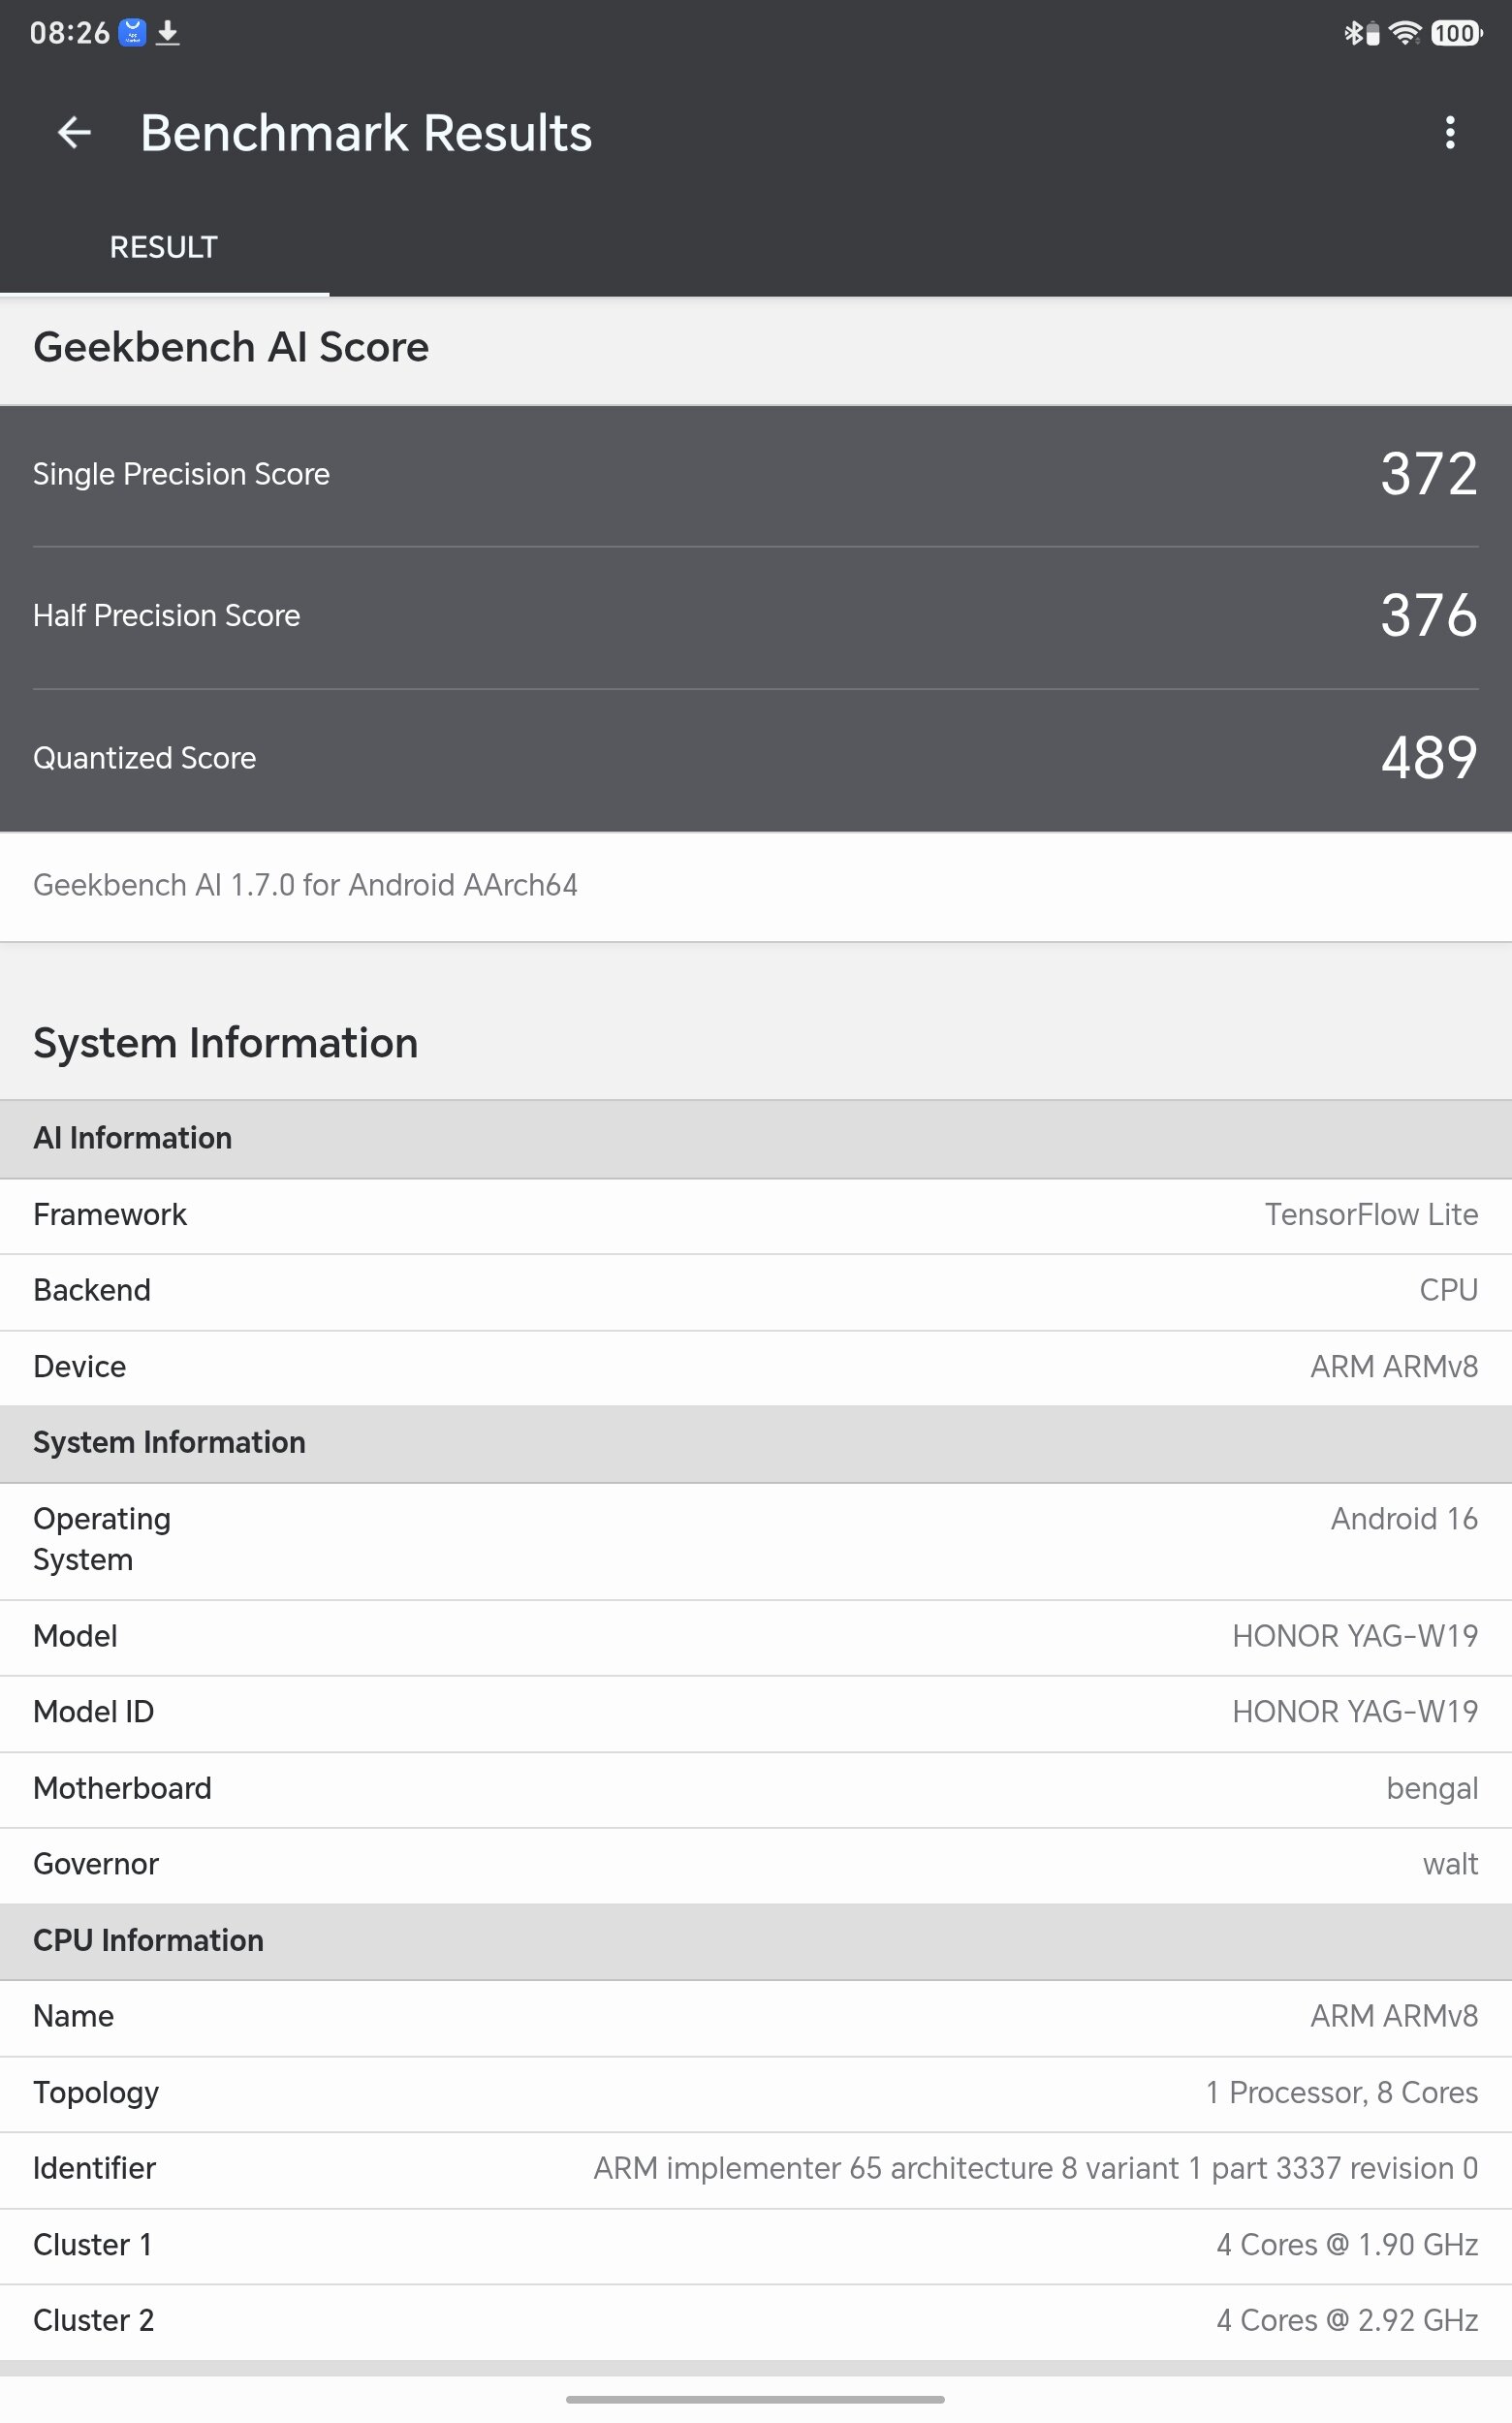This screenshot has width=1512, height=2423.
Task: Tap the 08:26 clock
Action: point(69,33)
